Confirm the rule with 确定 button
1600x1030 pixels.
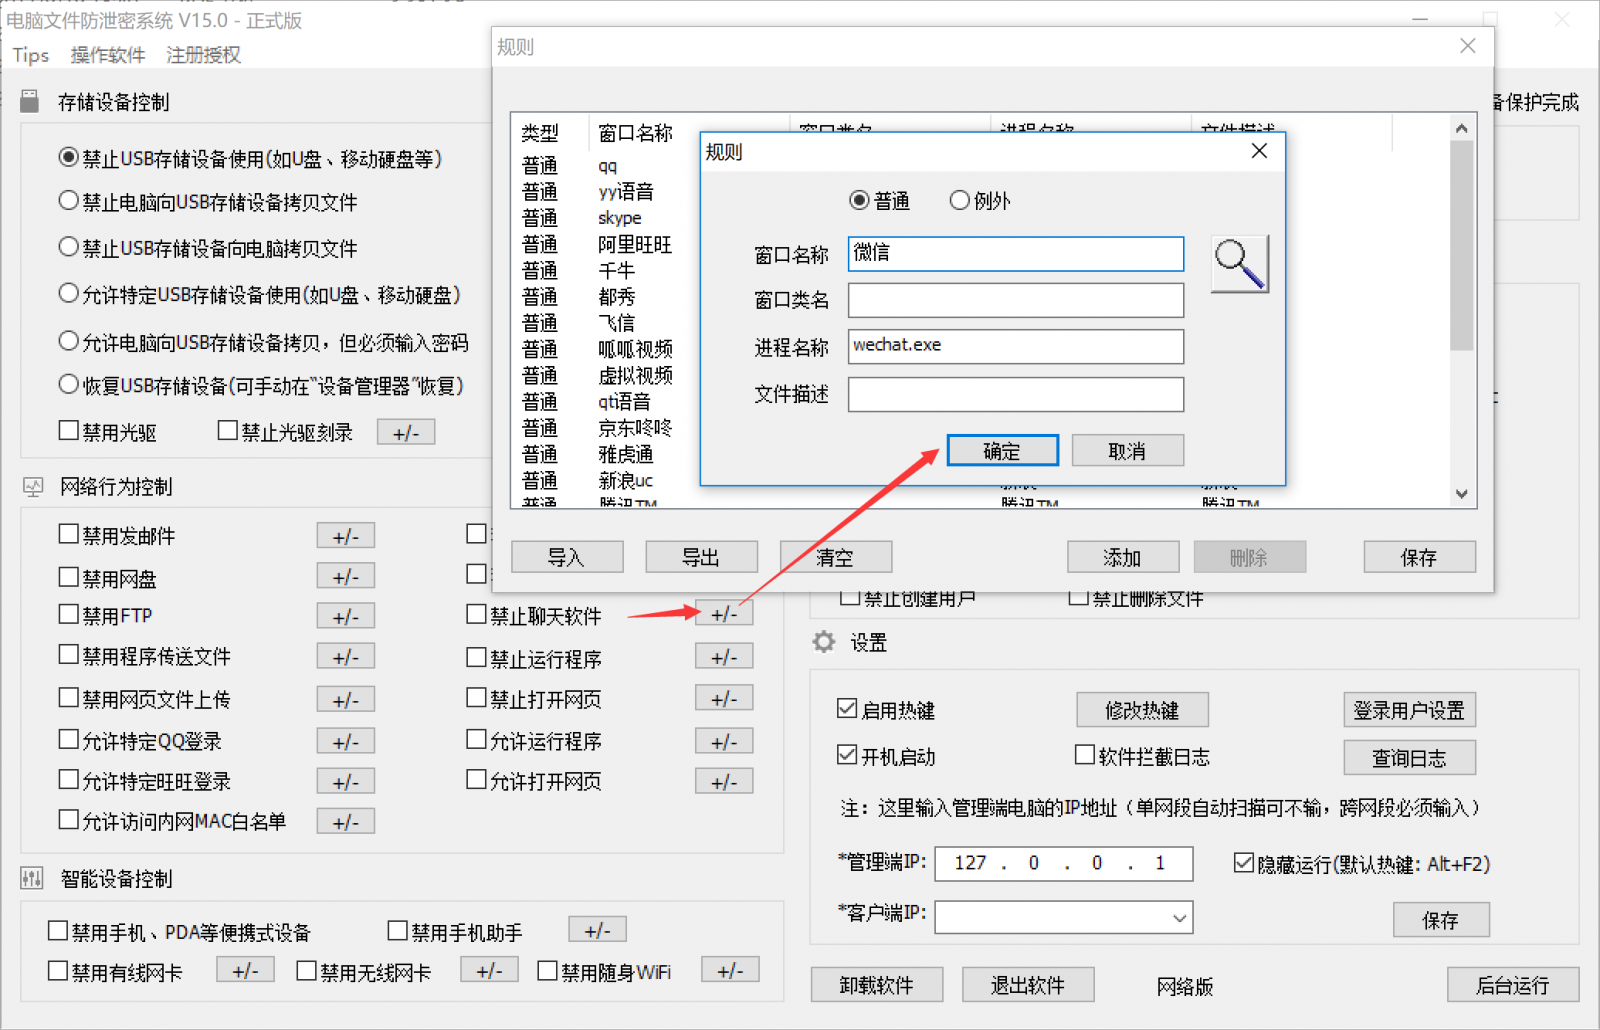(1002, 451)
